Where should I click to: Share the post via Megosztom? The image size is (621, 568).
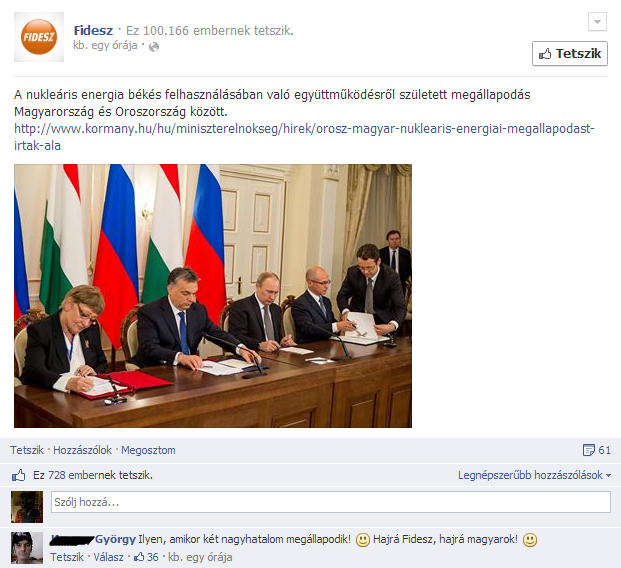click(148, 450)
